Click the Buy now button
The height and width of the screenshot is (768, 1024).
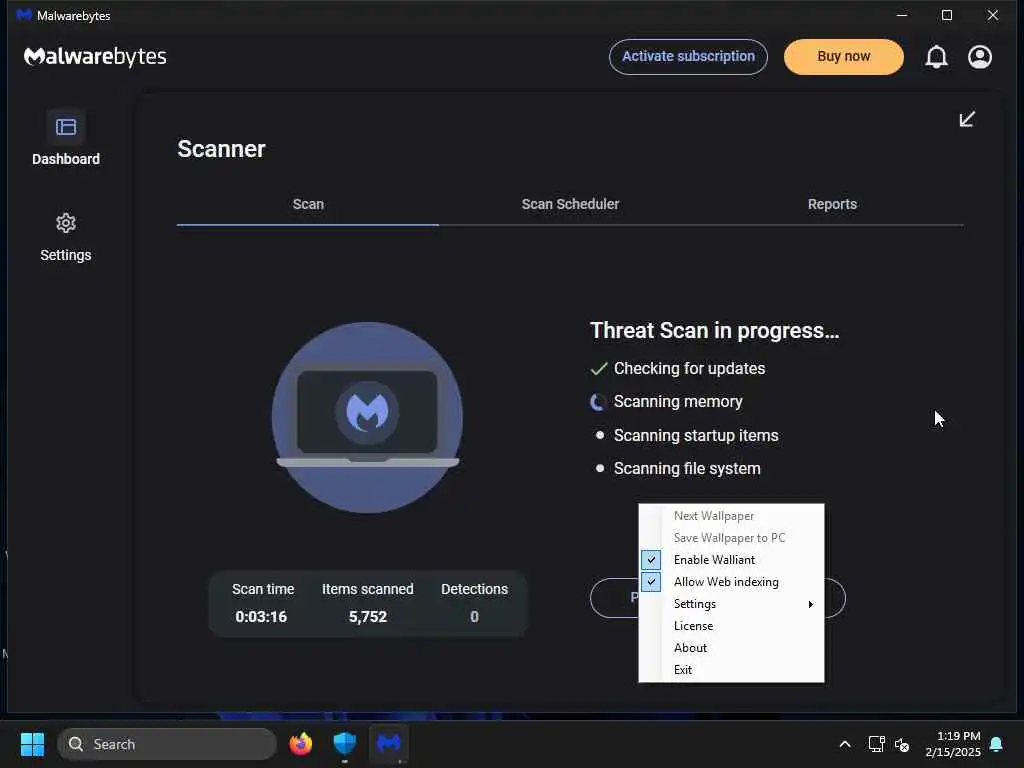click(x=844, y=57)
